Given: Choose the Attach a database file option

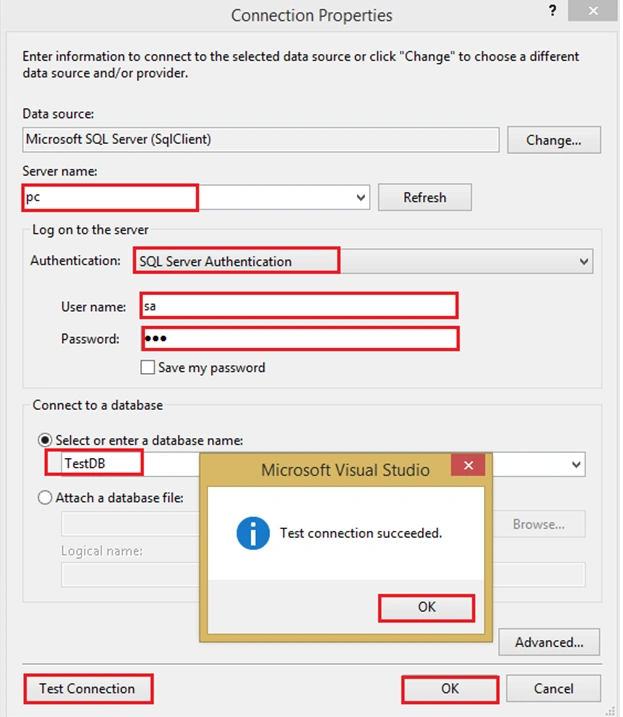Looking at the screenshot, I should pyautogui.click(x=45, y=497).
